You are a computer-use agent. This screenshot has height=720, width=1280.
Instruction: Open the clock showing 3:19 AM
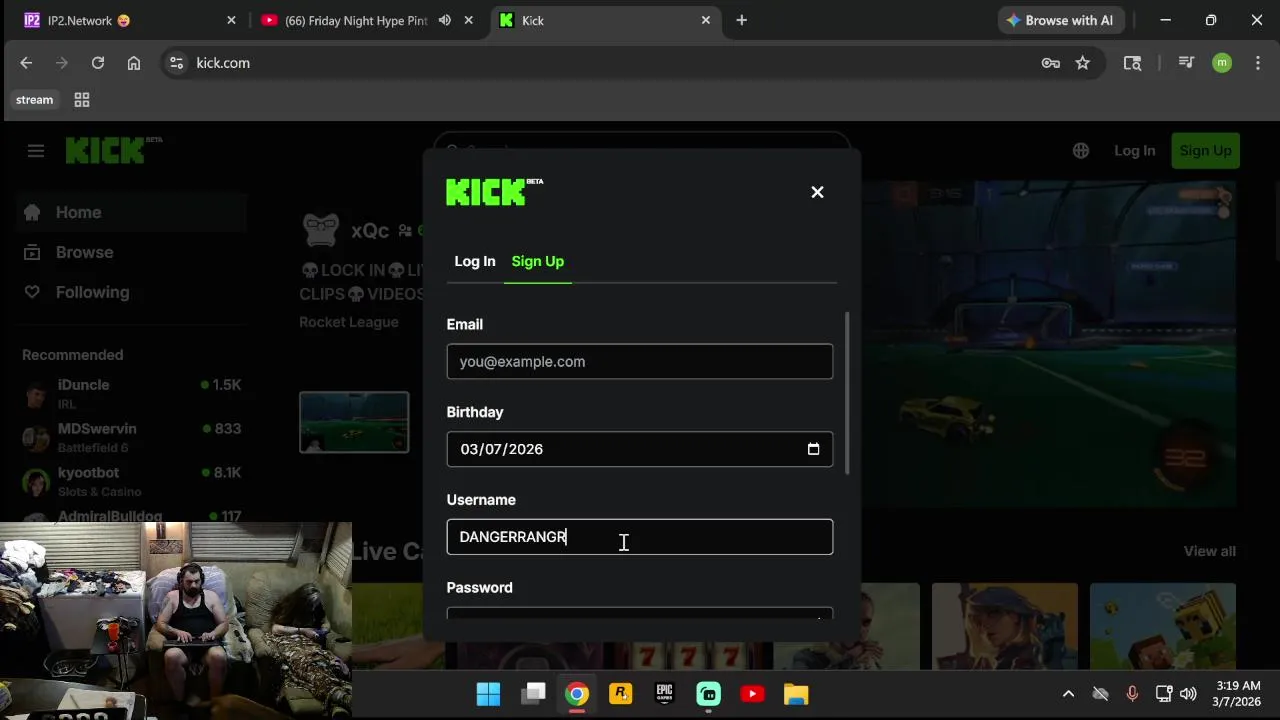coord(1237,694)
